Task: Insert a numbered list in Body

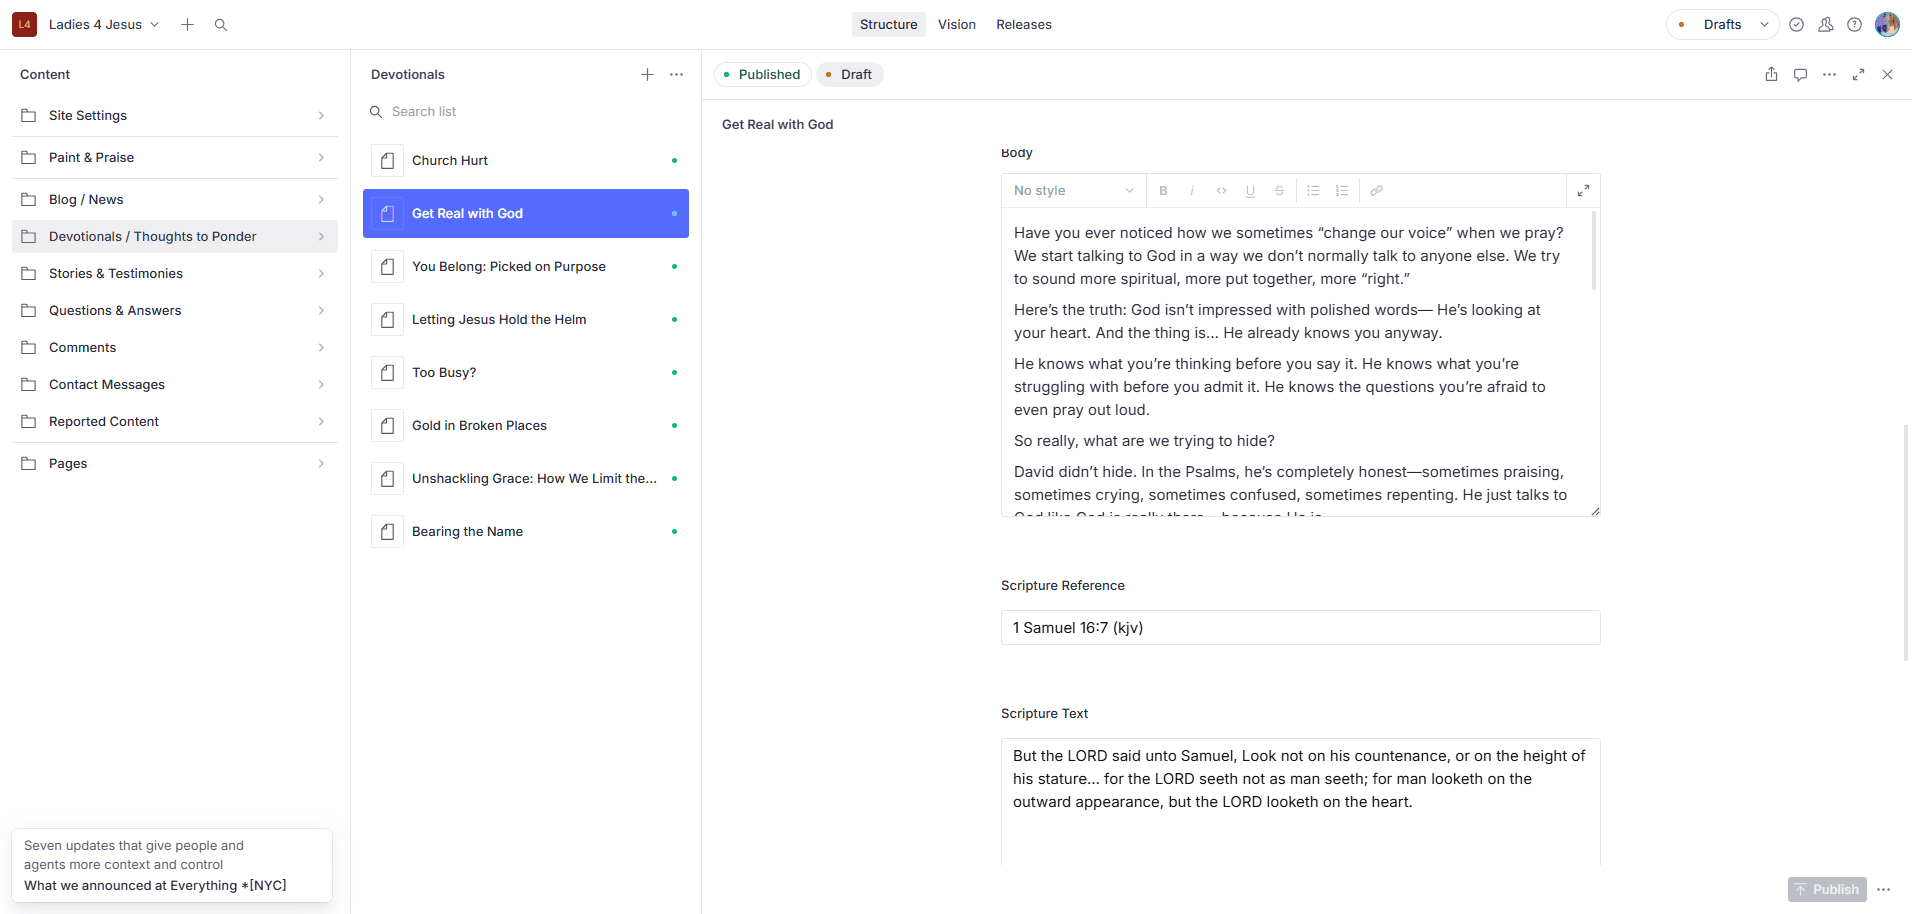Action: 1342,191
